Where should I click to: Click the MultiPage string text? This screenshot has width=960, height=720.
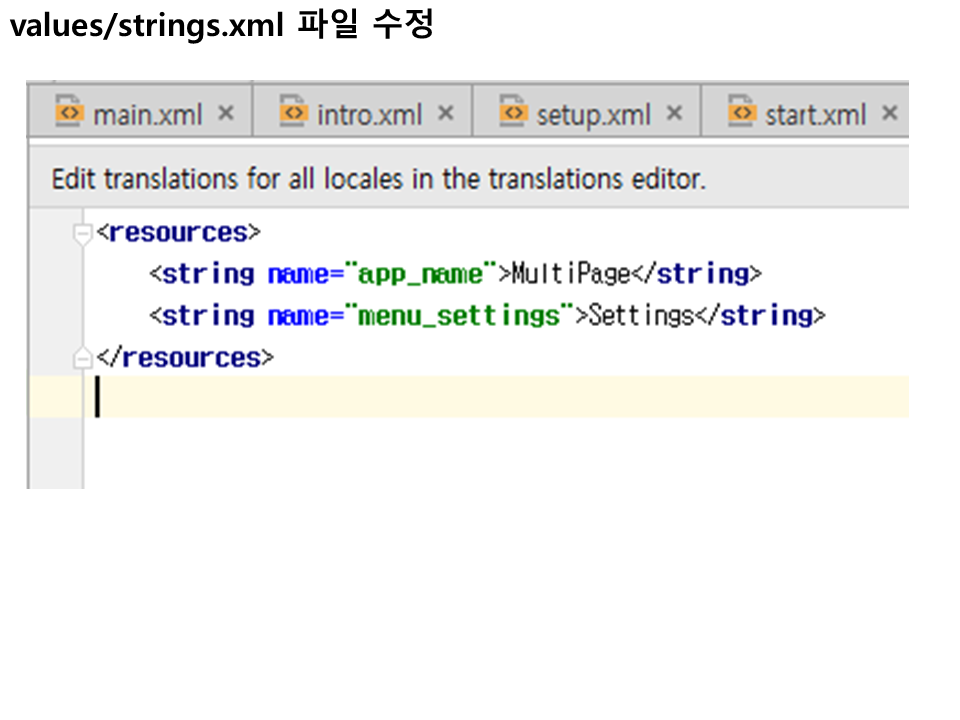[x=570, y=274]
